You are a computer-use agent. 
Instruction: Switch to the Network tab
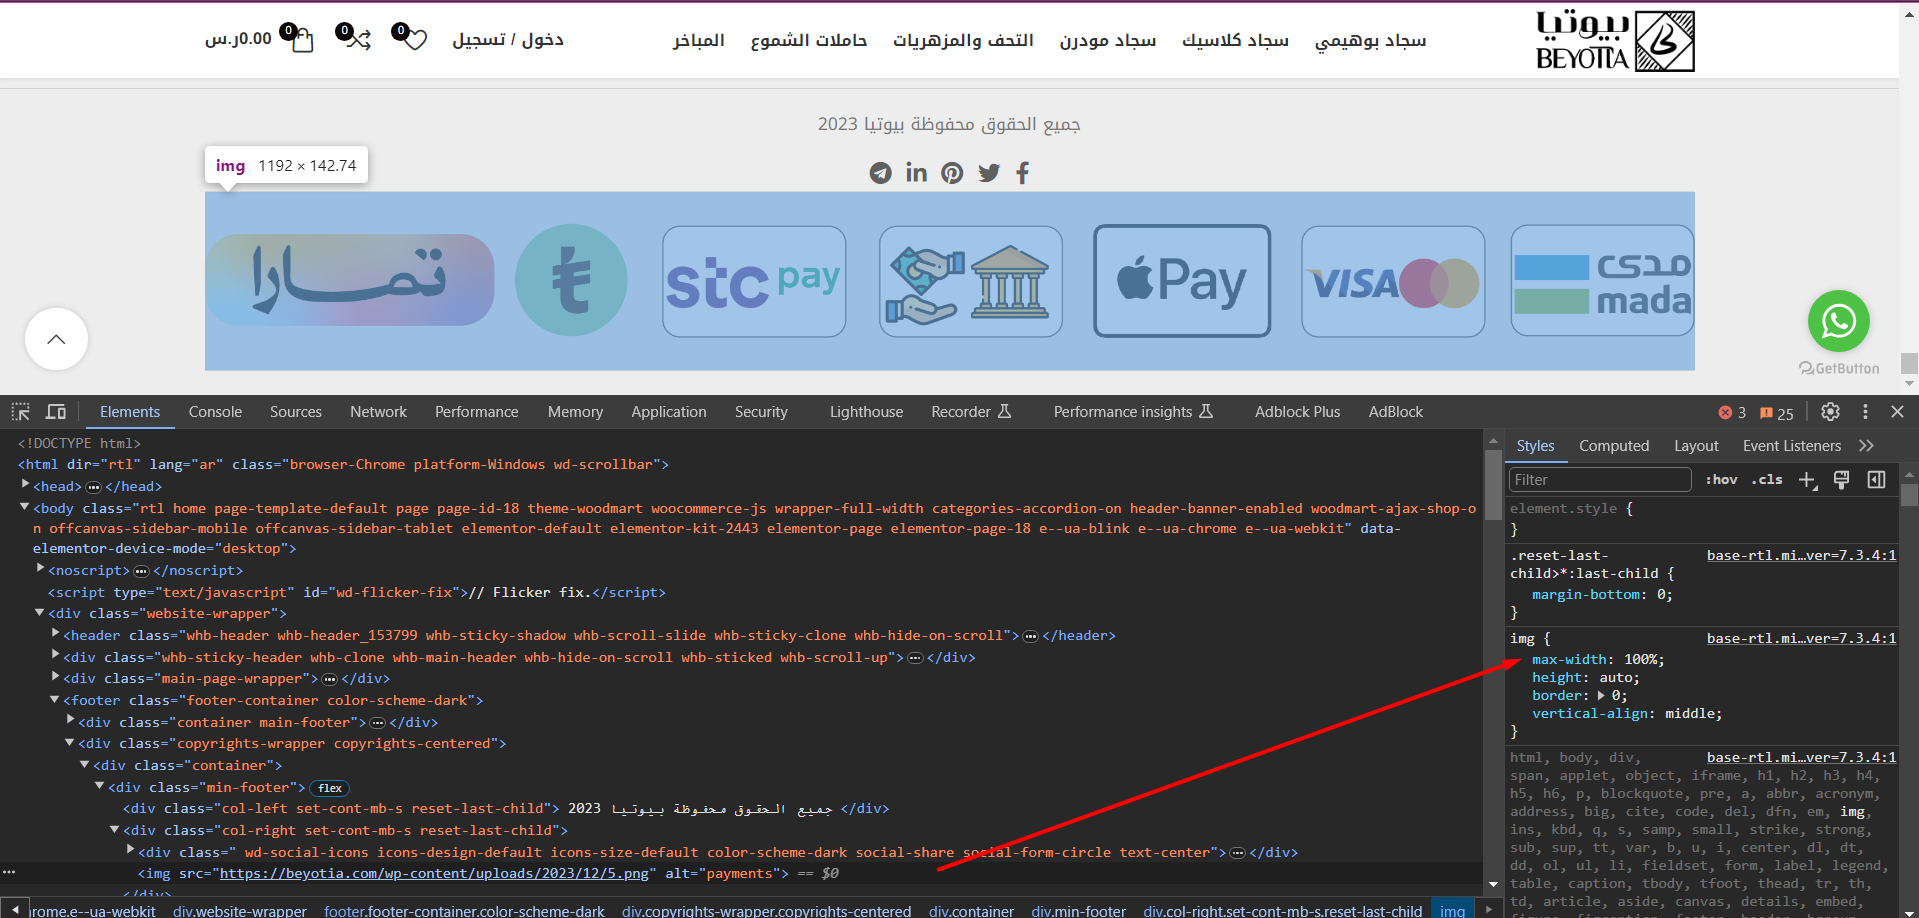[378, 412]
